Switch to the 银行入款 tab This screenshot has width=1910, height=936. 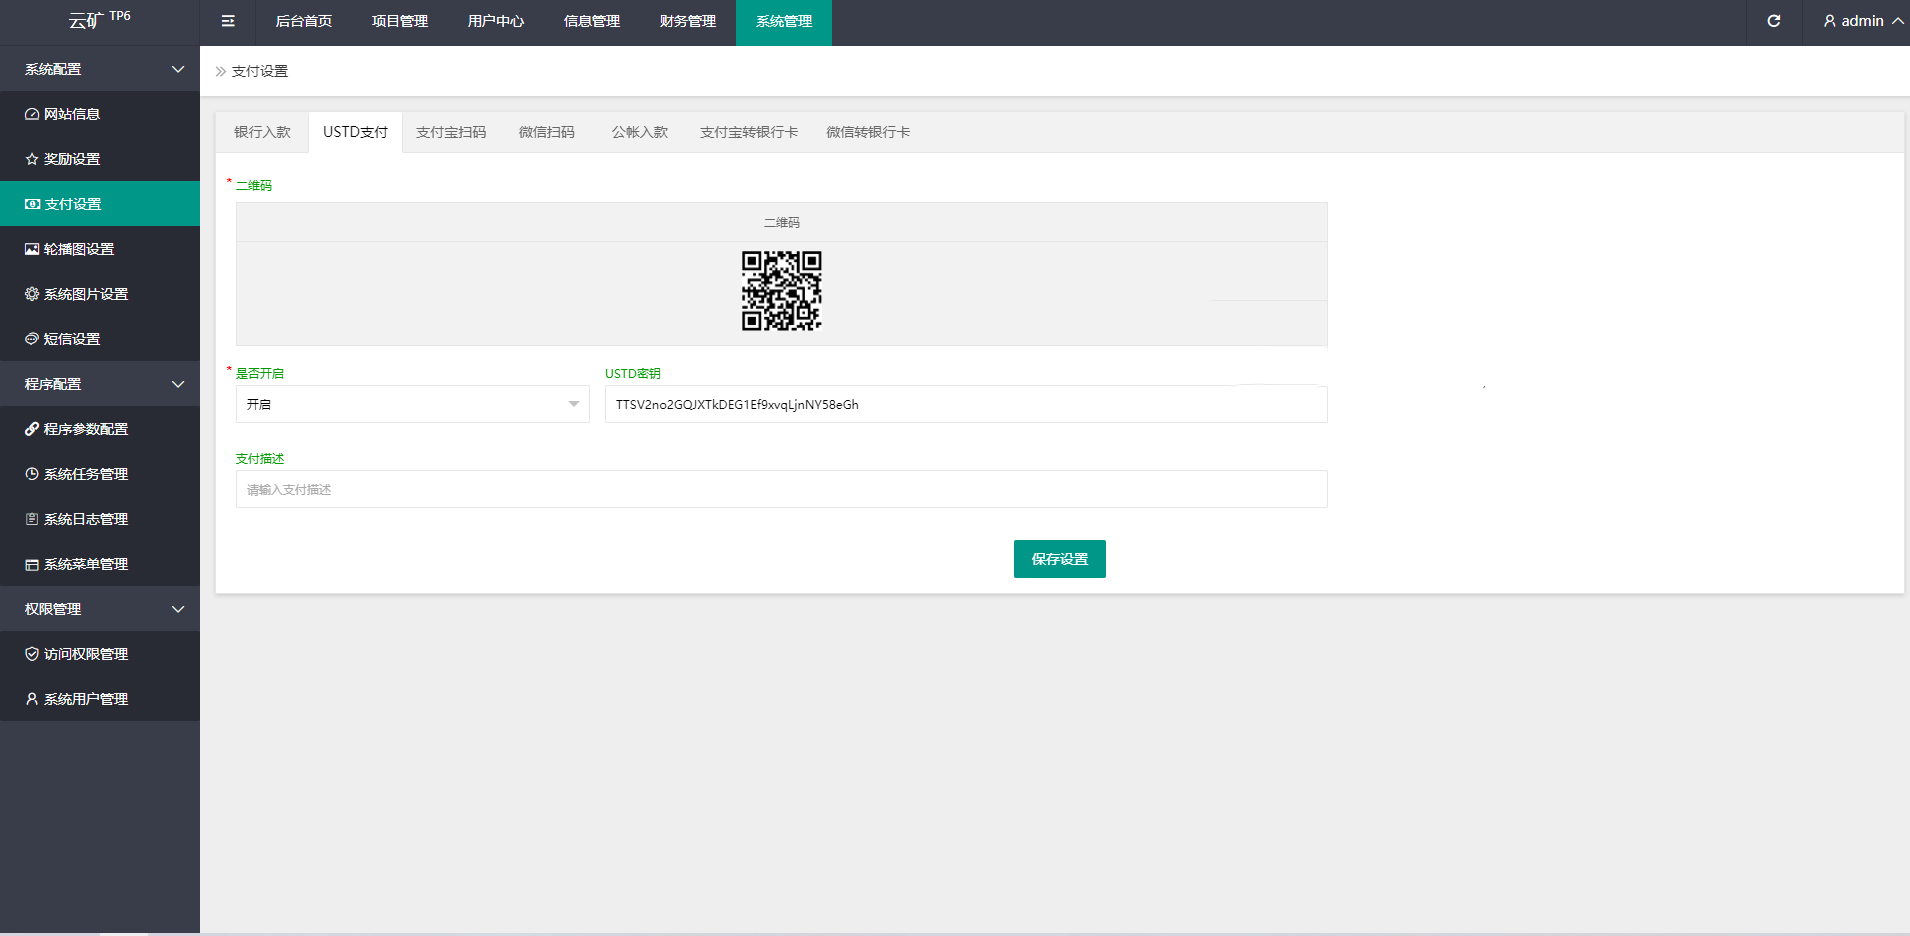coord(262,132)
